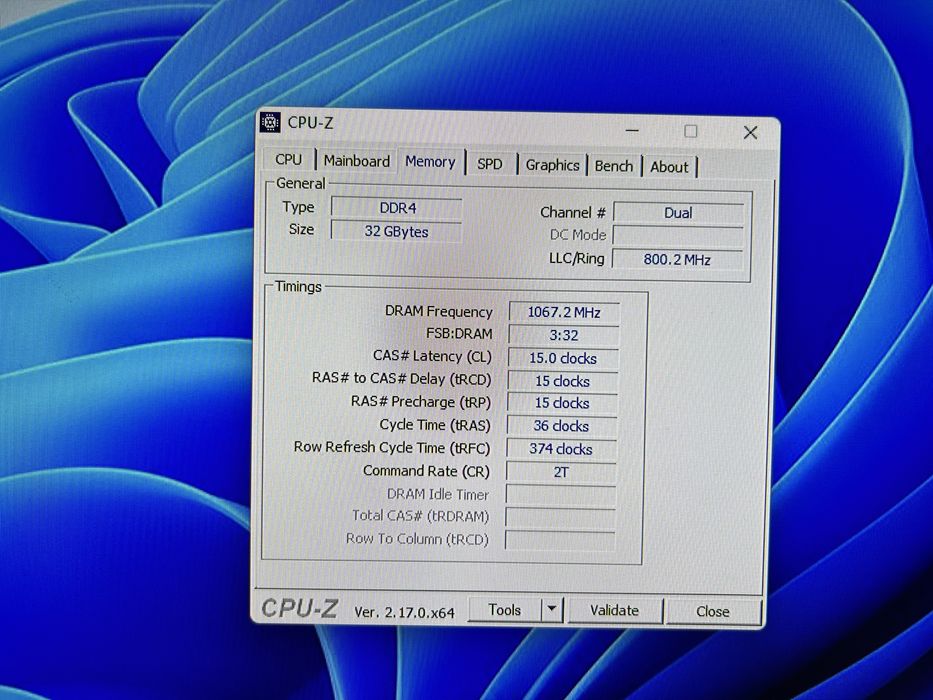This screenshot has height=700, width=933.
Task: Click the RAS# to CAS# Delay (tRCD) label
Action: tap(402, 379)
